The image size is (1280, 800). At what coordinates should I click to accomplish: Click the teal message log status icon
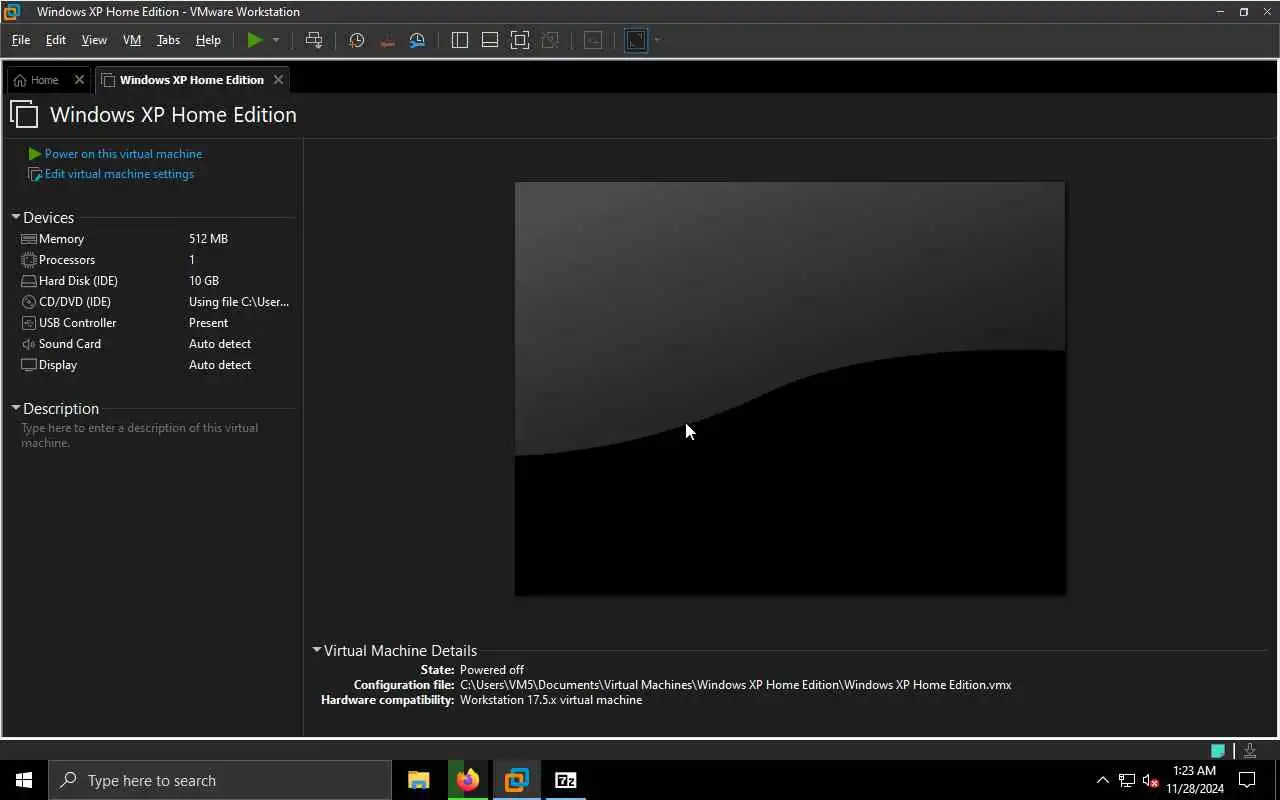[1218, 750]
